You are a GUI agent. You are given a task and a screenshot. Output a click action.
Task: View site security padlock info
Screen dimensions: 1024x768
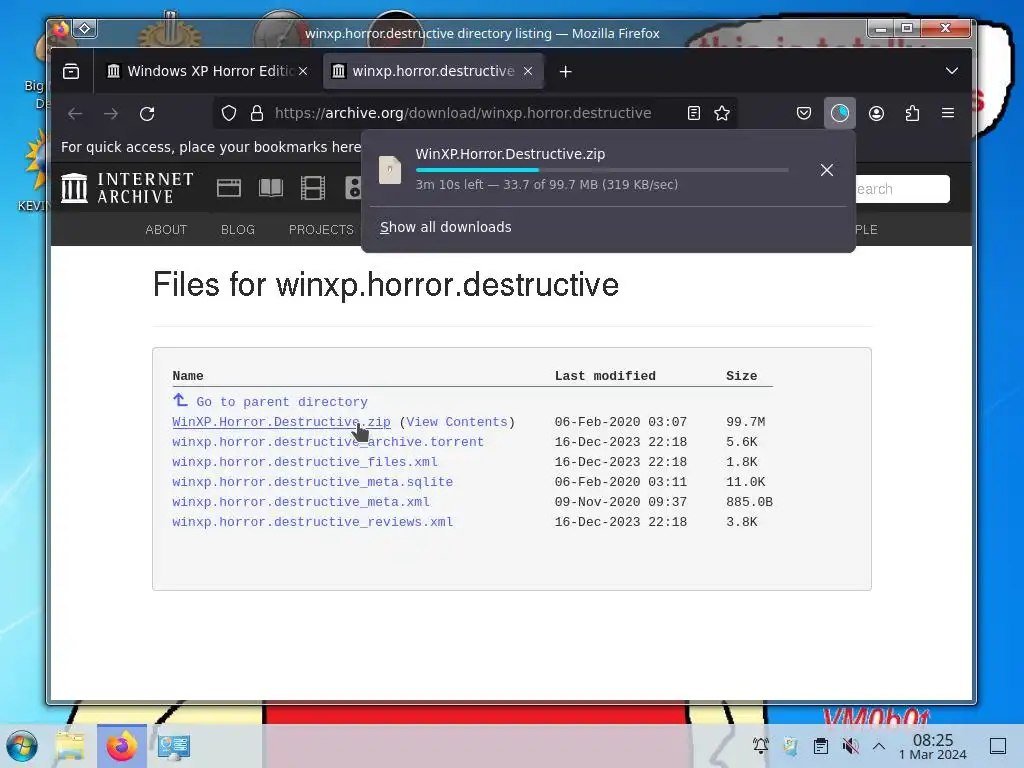[x=257, y=113]
